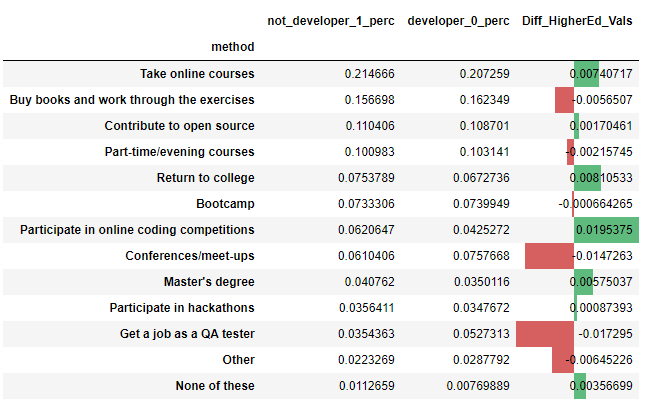Select cell value 0.0733306
This screenshot has height=403, width=647.
tap(366, 203)
